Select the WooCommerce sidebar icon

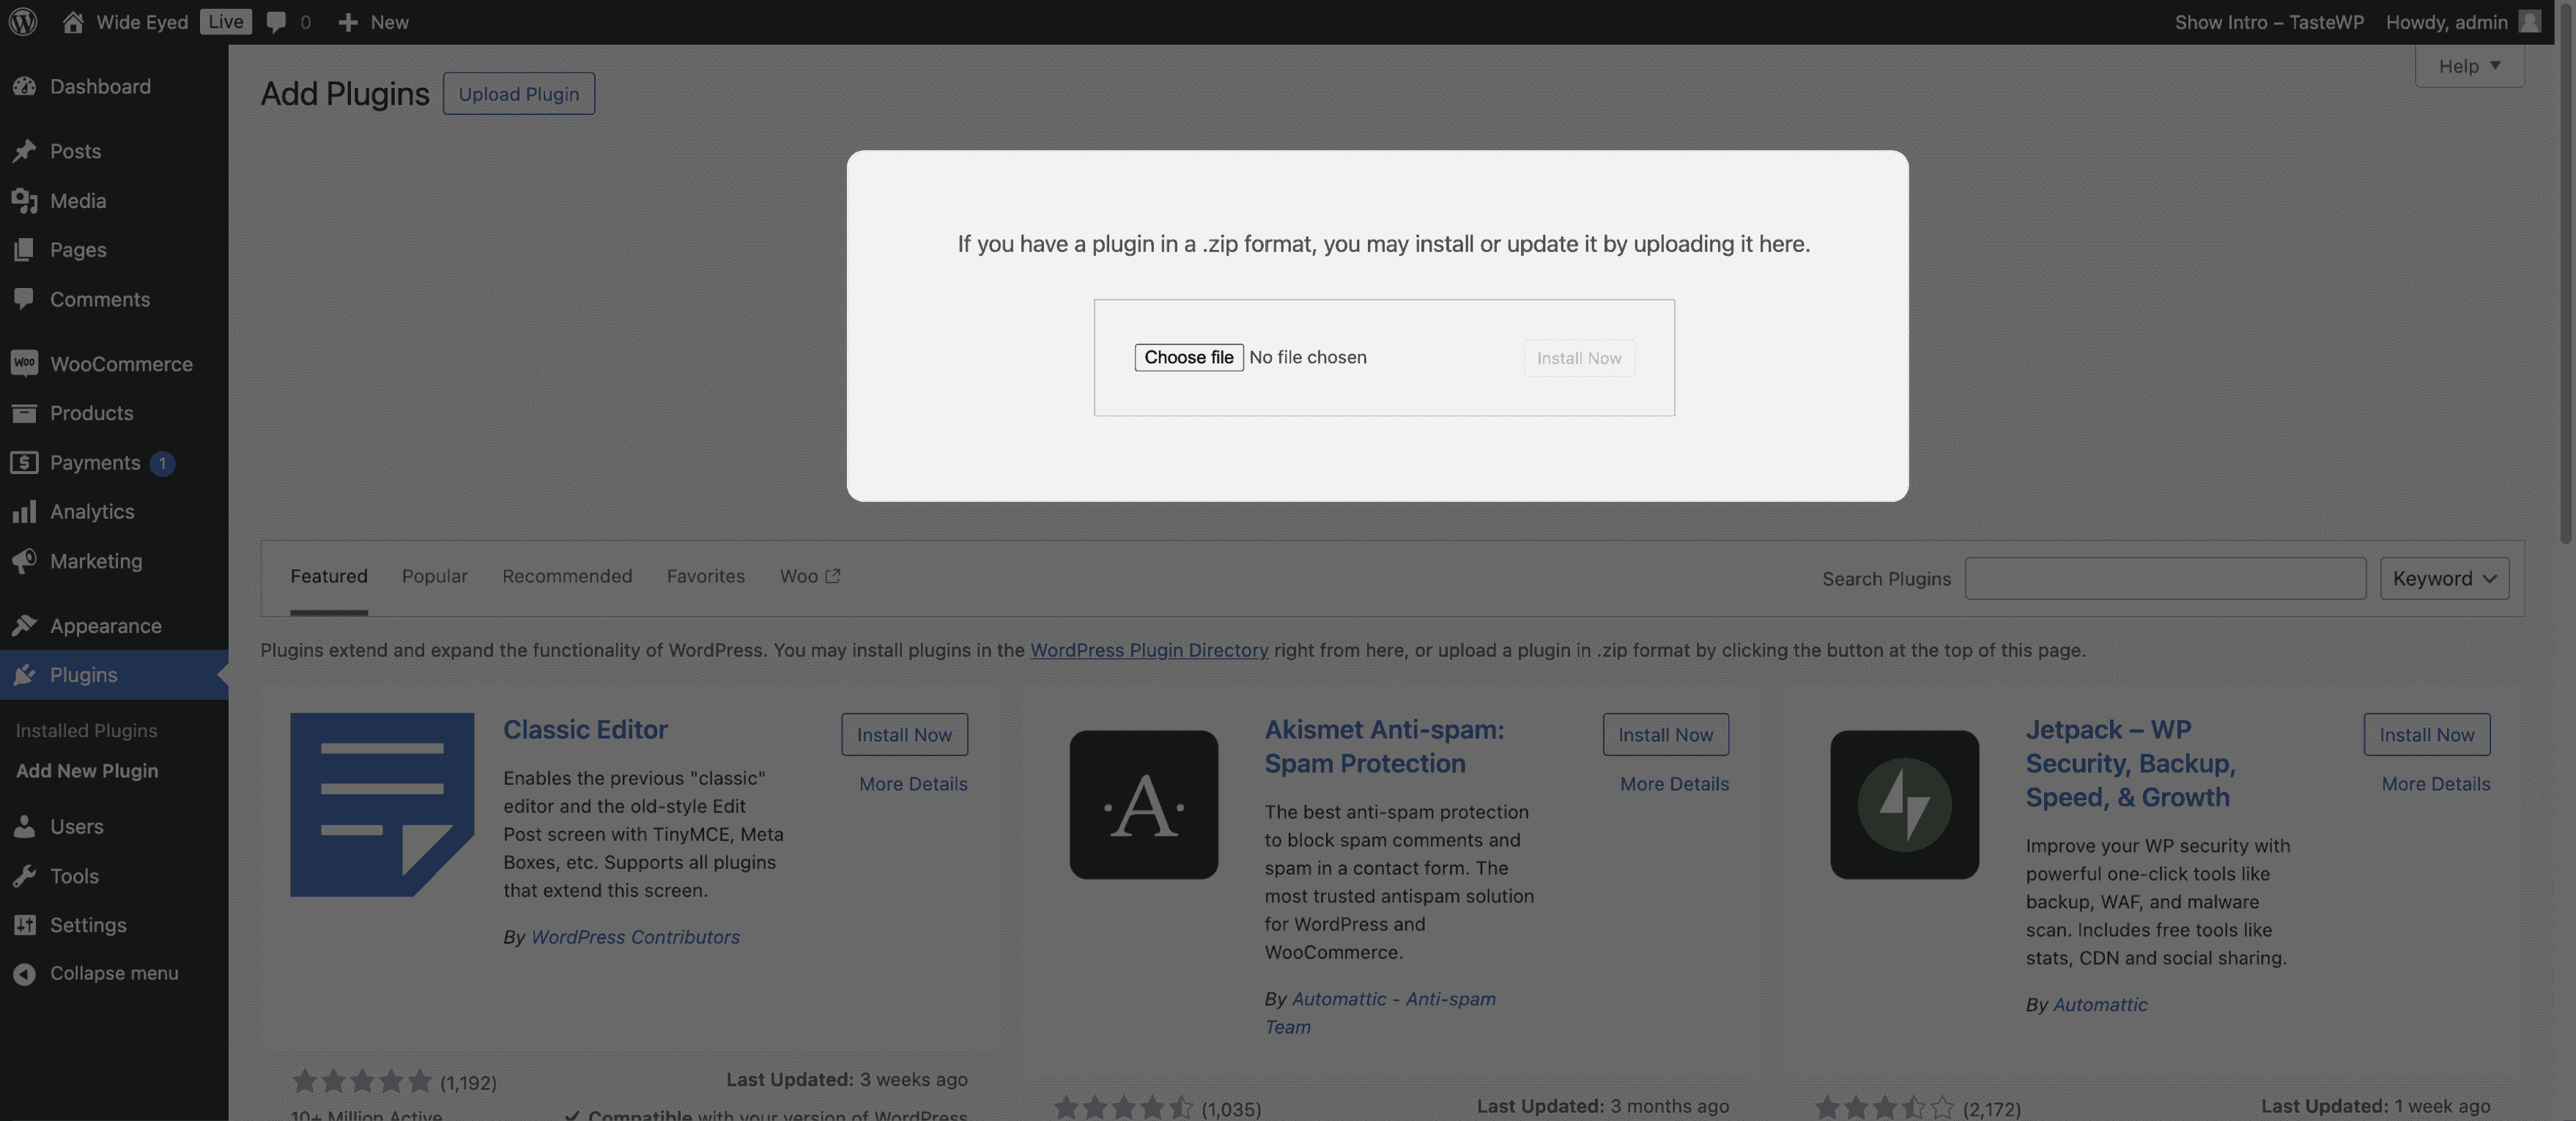[26, 363]
